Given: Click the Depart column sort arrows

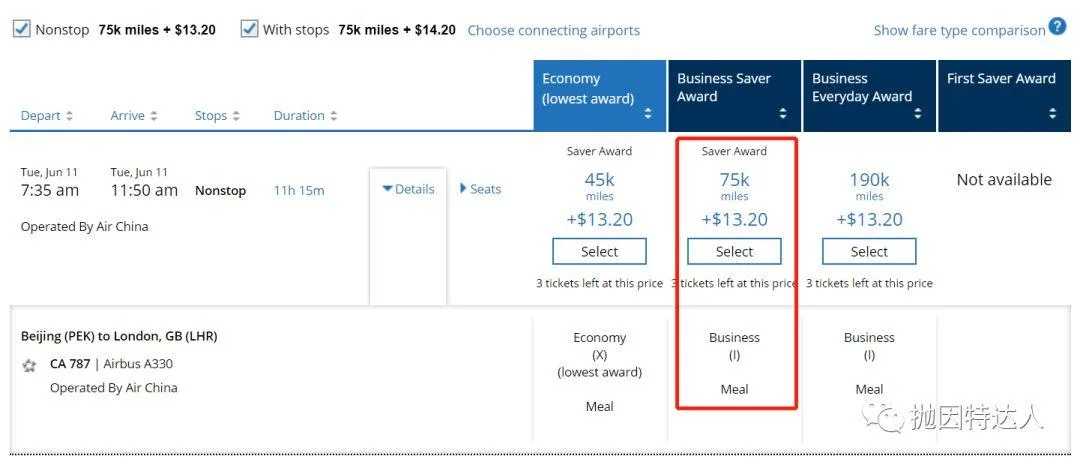Looking at the screenshot, I should (x=69, y=116).
